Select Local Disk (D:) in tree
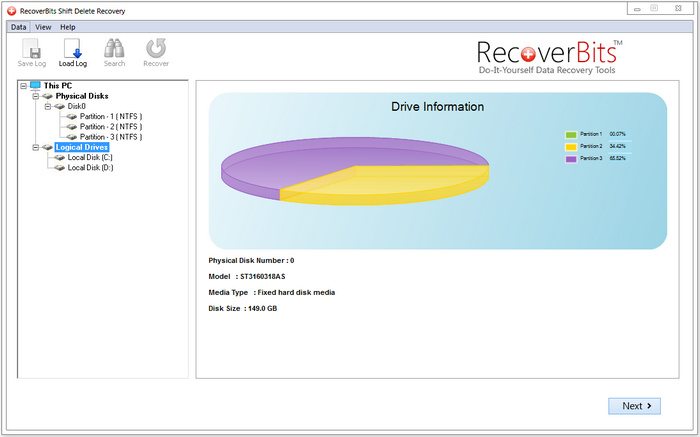This screenshot has width=700, height=437. click(90, 168)
